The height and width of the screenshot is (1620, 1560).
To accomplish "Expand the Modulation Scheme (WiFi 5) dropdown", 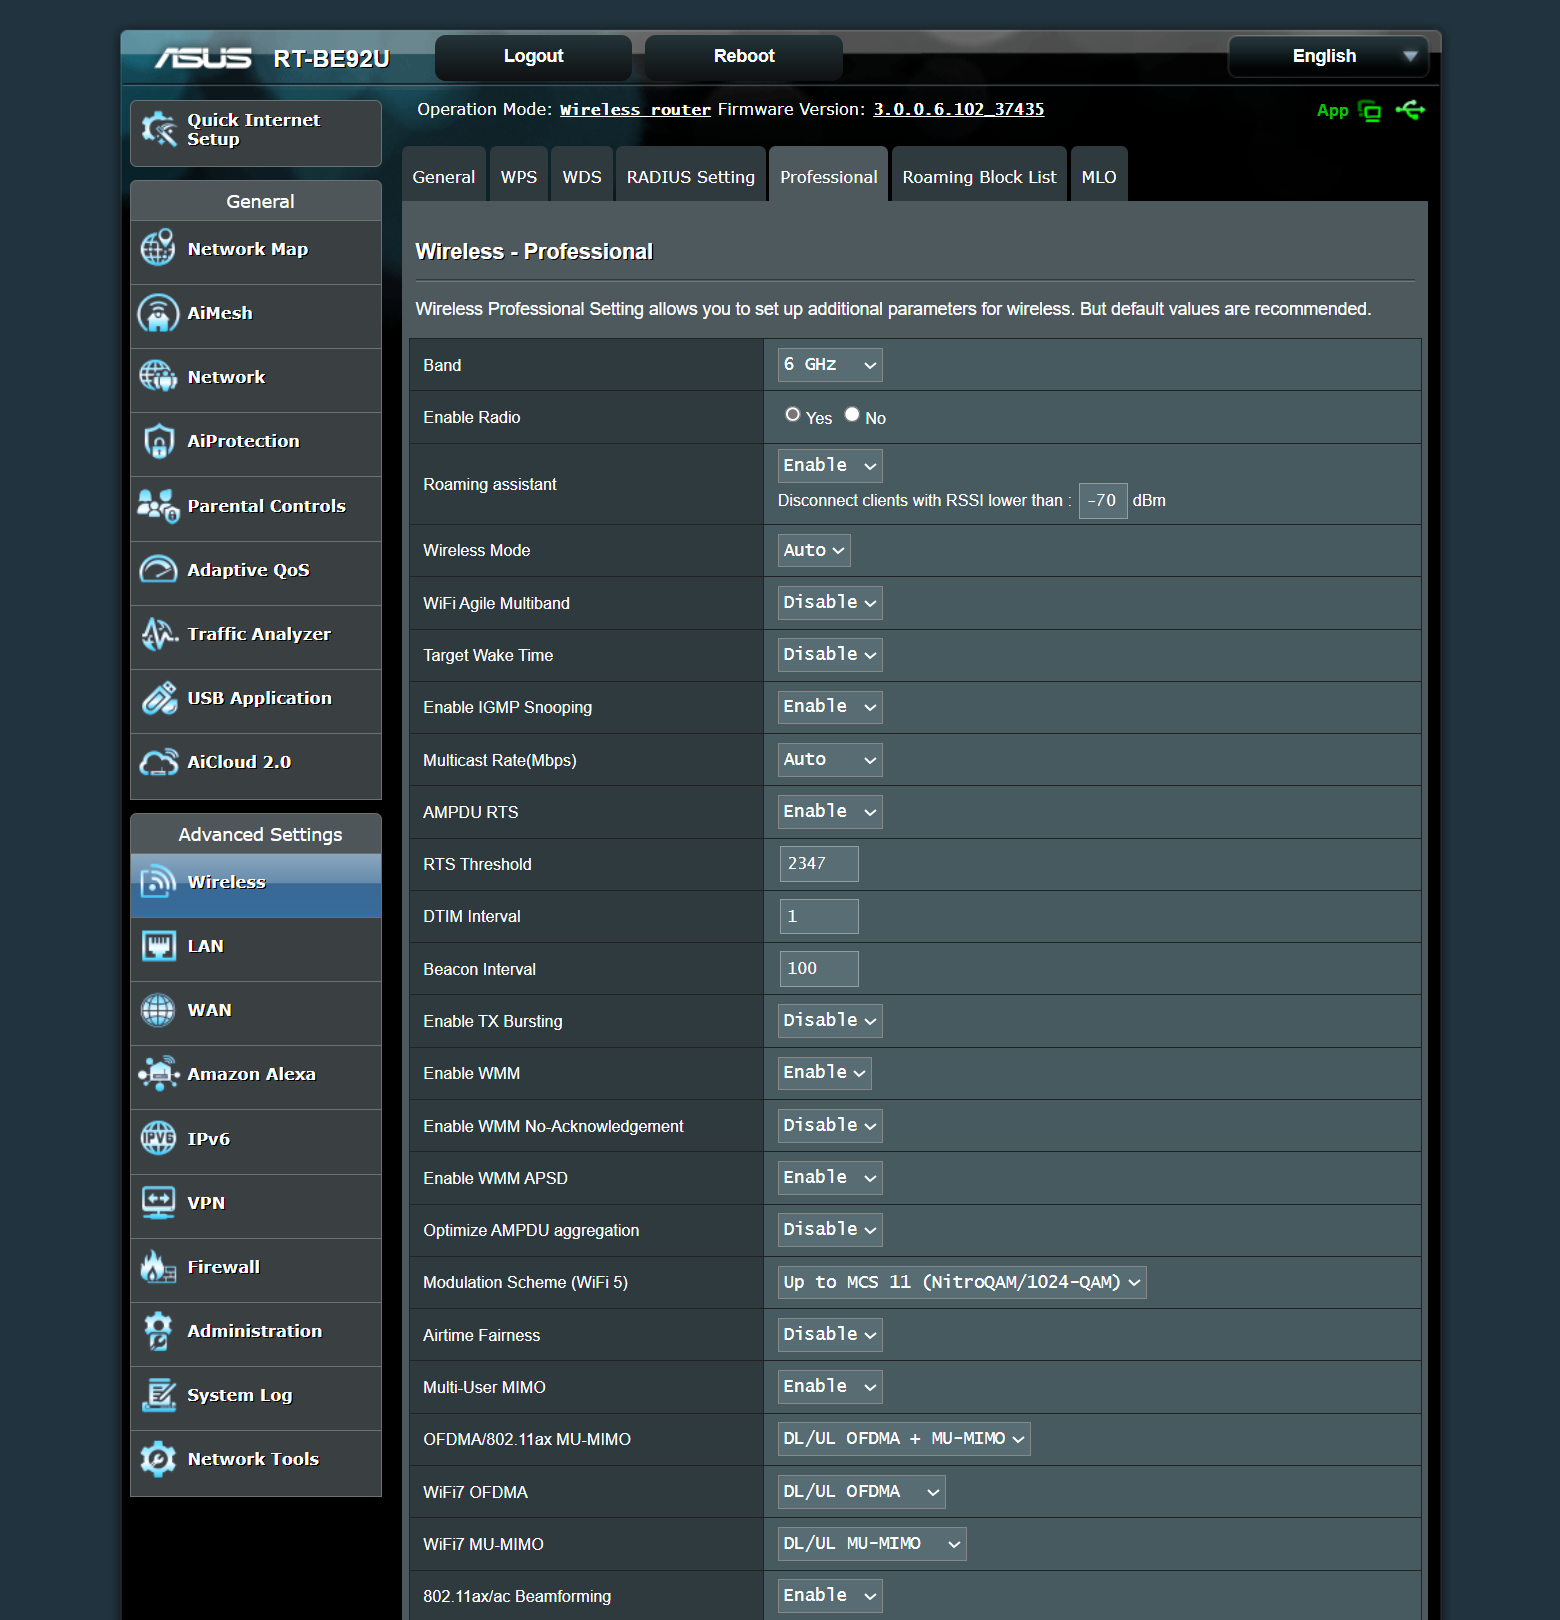I will pyautogui.click(x=962, y=1282).
